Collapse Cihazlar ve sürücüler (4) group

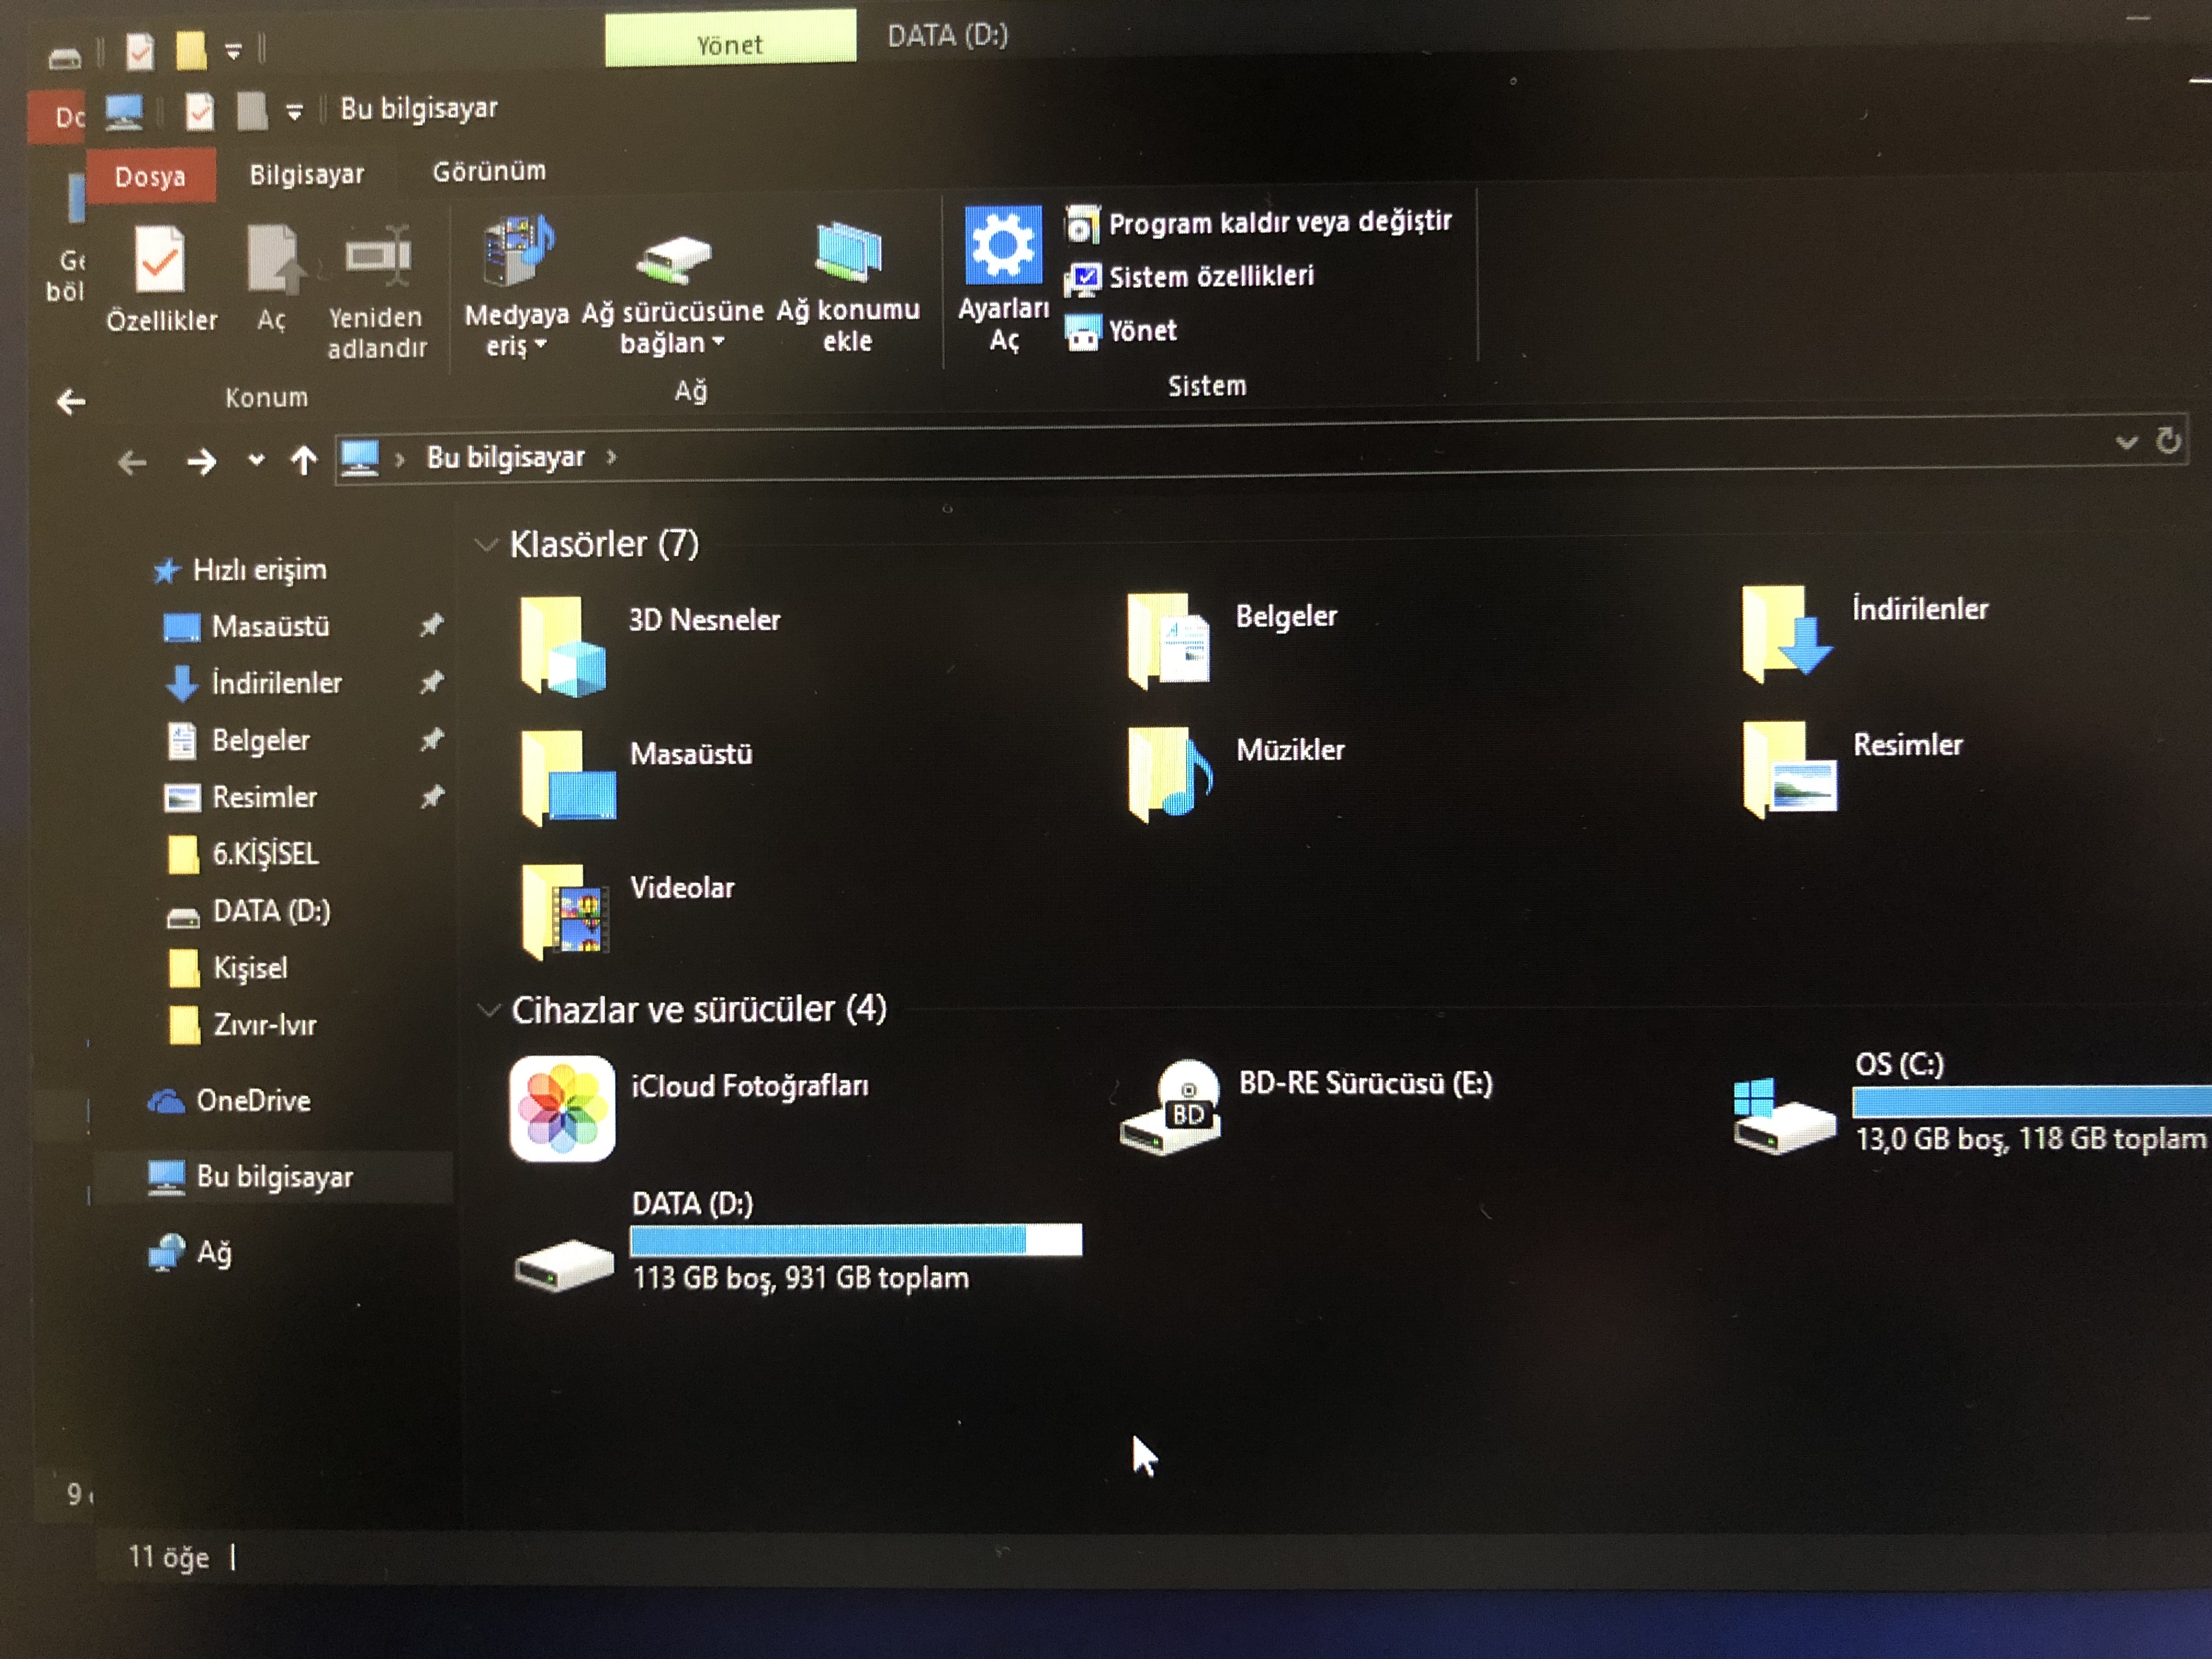point(489,1010)
